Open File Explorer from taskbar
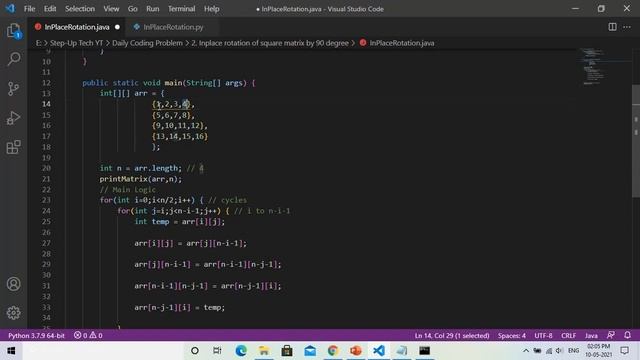 tap(264, 351)
